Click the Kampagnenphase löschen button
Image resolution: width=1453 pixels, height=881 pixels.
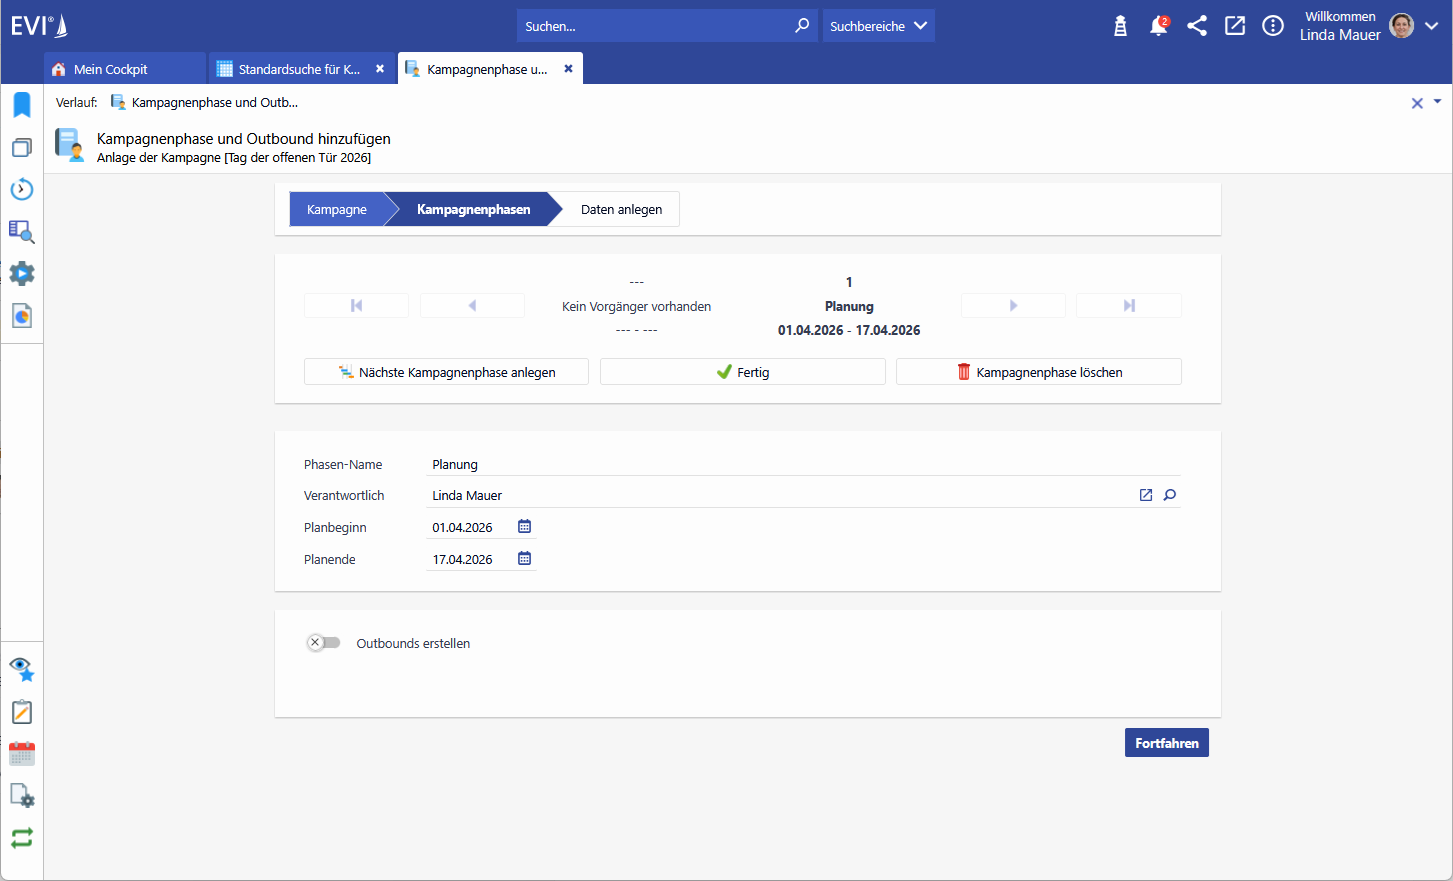click(1038, 372)
